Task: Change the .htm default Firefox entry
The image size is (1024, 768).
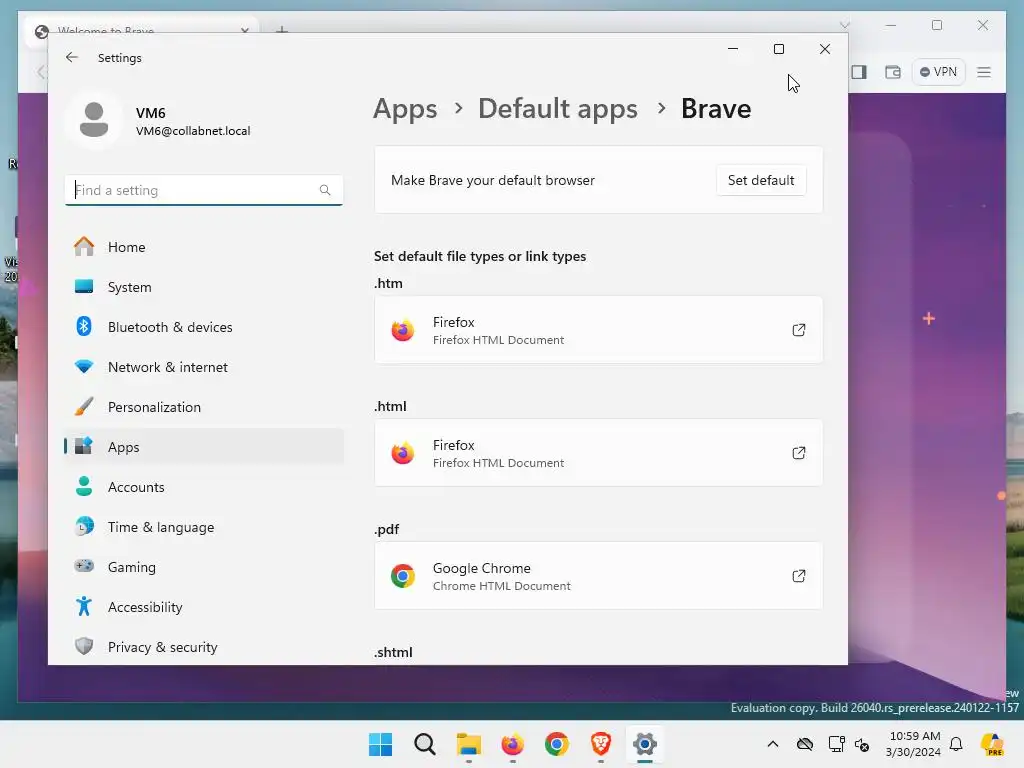Action: click(598, 330)
